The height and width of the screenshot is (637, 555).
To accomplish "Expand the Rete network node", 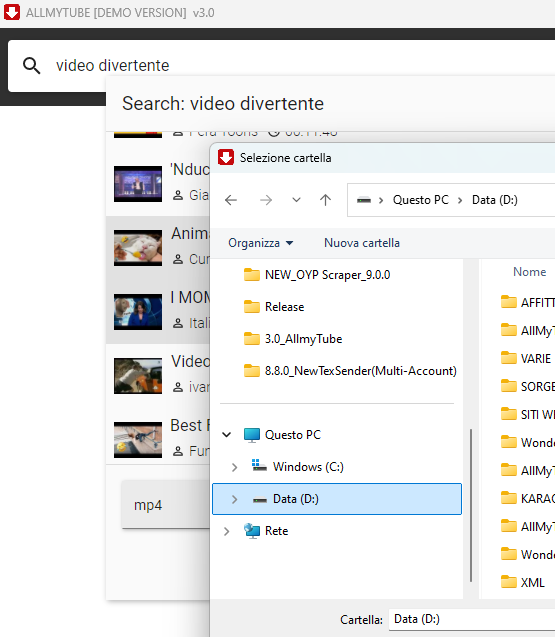I will click(x=227, y=531).
